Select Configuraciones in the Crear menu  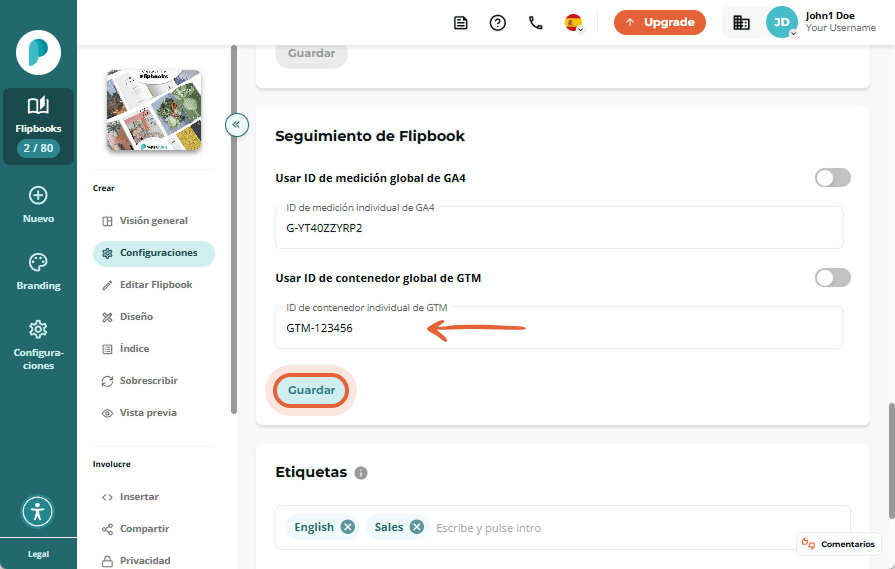pos(154,253)
